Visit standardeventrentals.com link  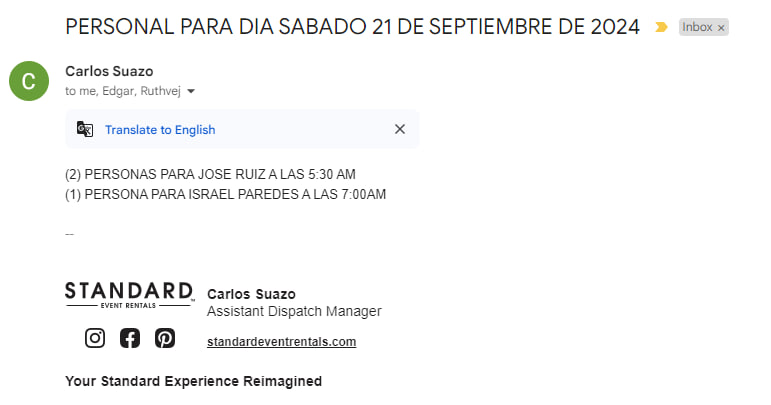(281, 342)
